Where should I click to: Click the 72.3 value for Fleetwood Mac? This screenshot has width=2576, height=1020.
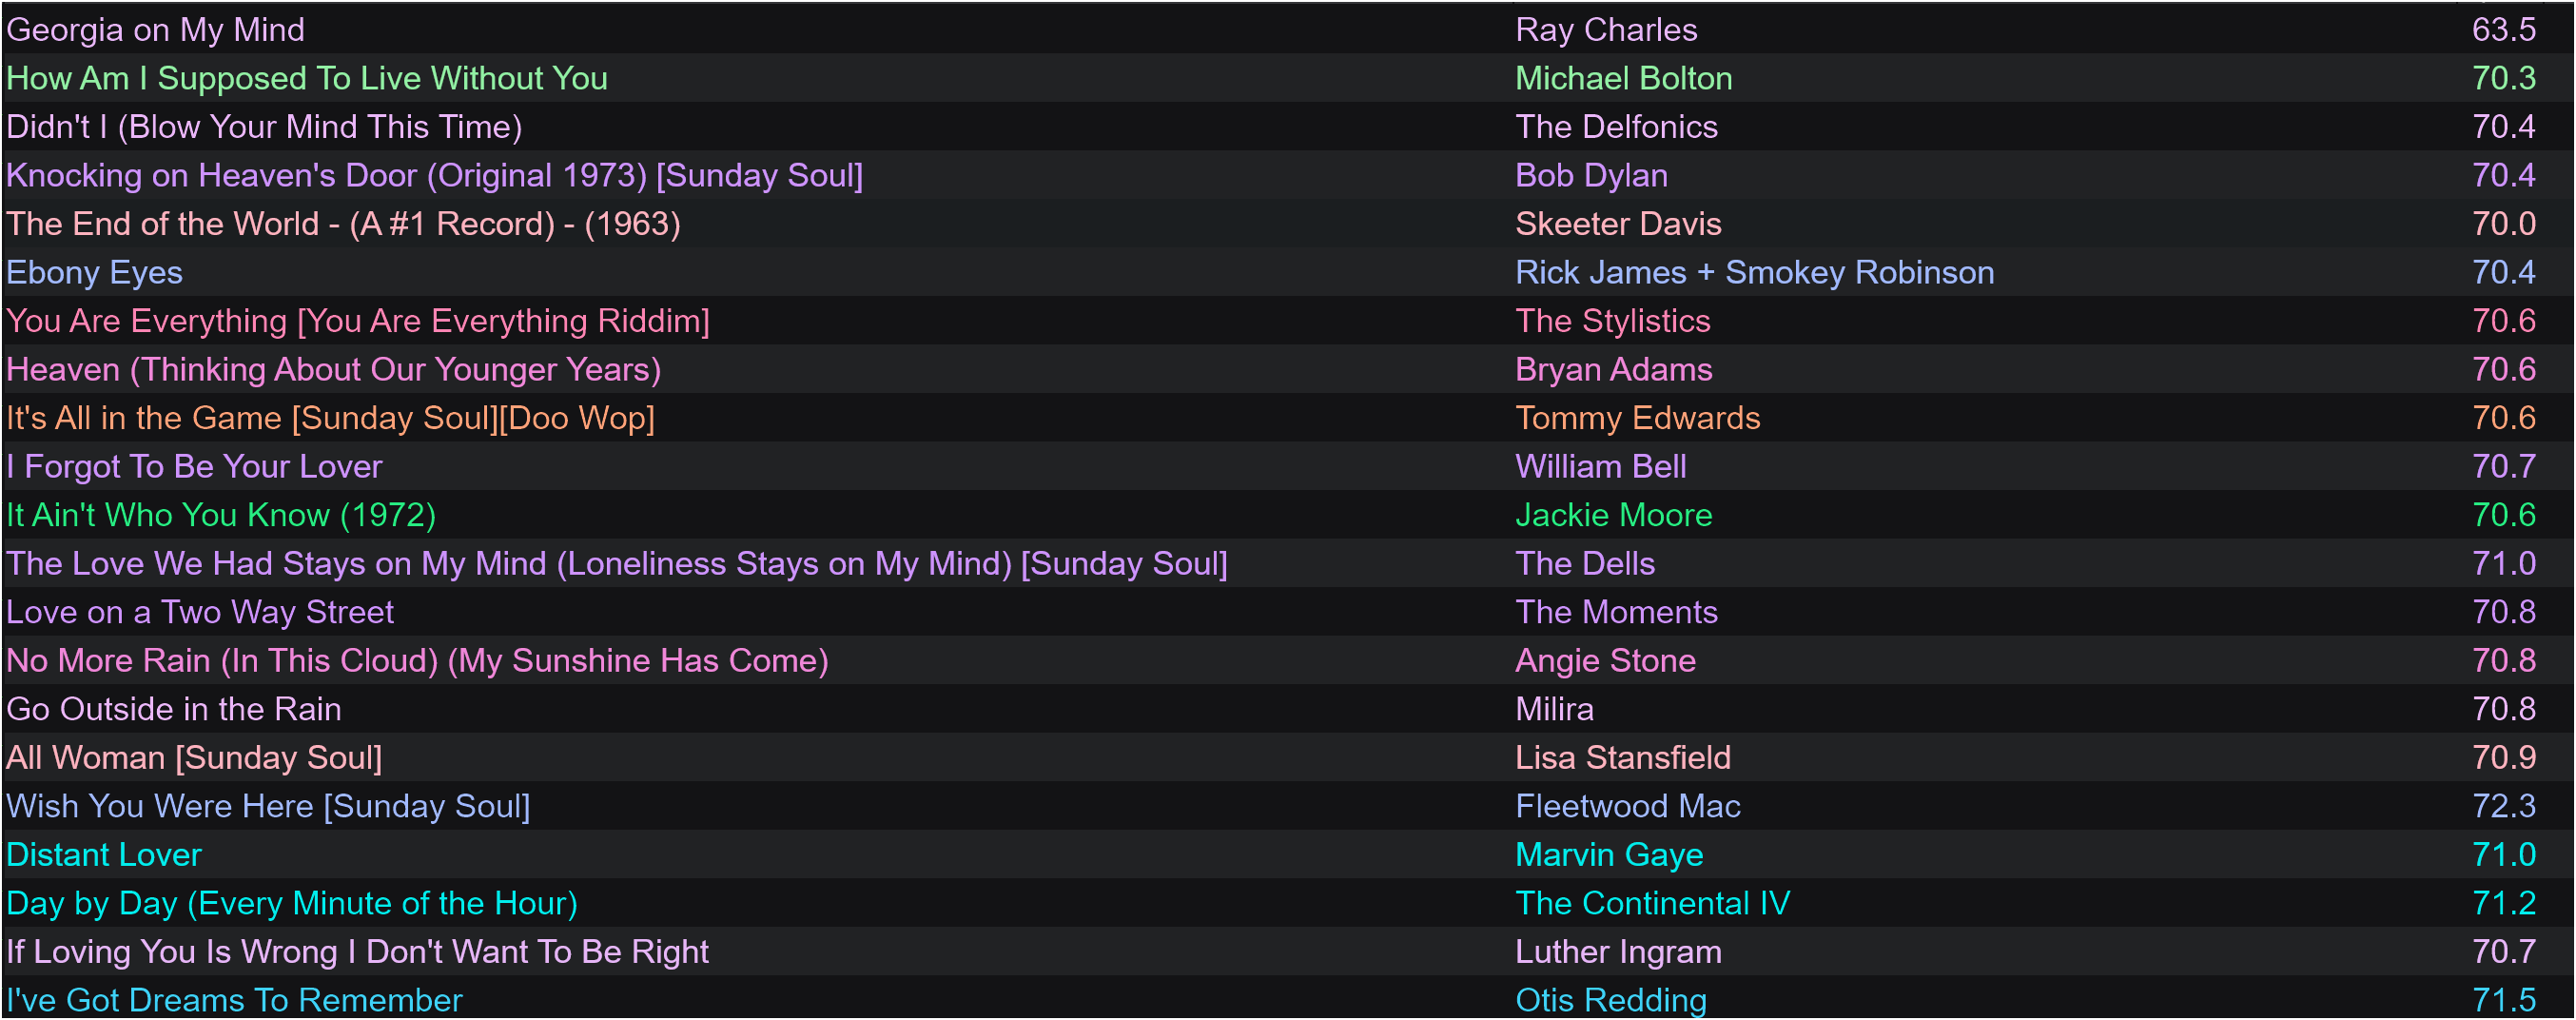2503,806
